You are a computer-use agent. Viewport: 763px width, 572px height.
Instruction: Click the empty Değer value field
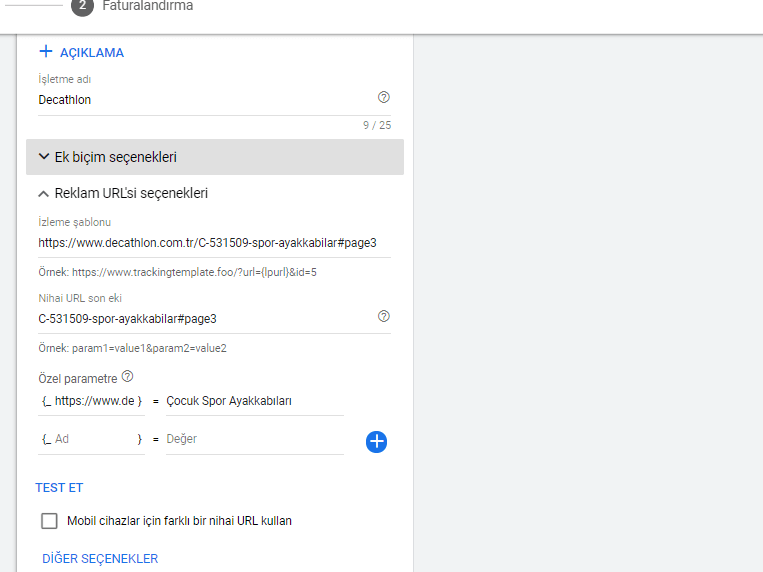click(254, 439)
